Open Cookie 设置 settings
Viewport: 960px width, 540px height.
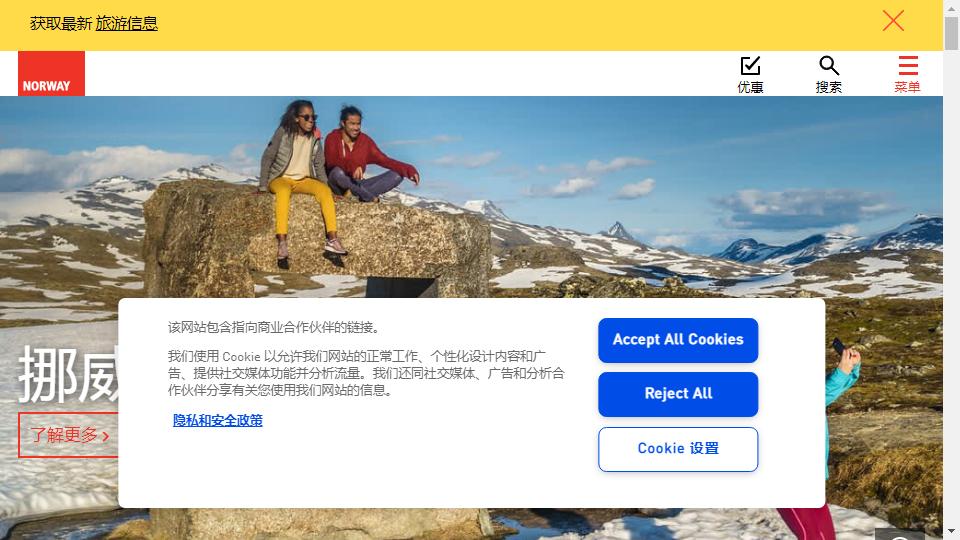[x=678, y=449]
